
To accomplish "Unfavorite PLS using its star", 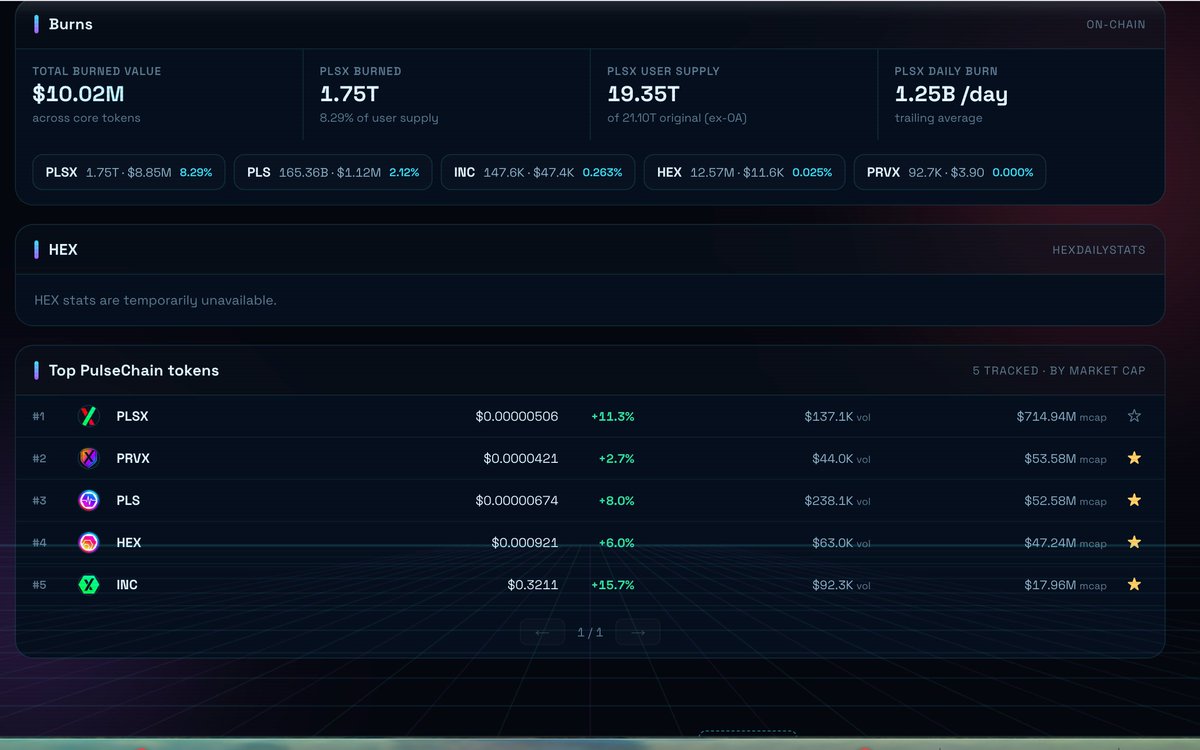I will [x=1134, y=500].
